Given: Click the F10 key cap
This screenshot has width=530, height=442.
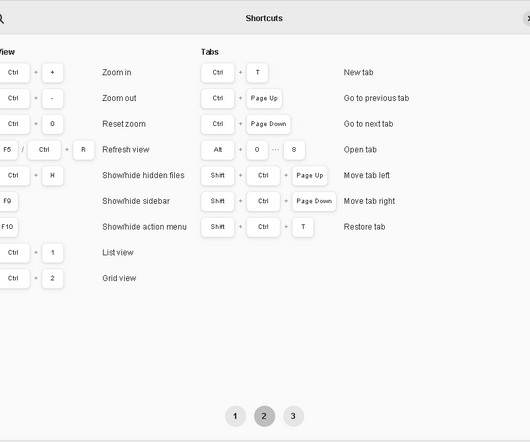Looking at the screenshot, I should (x=7, y=227).
